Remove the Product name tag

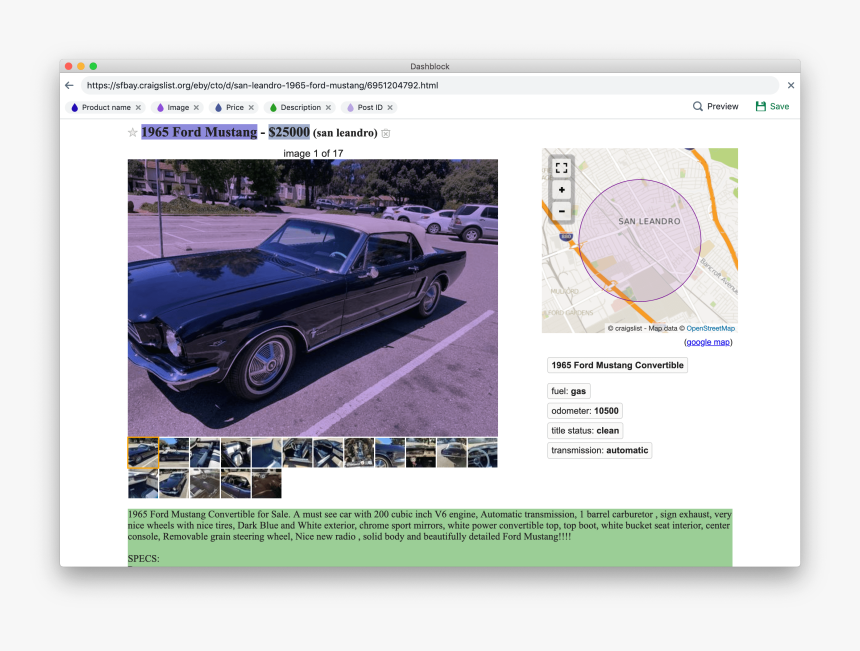138,107
